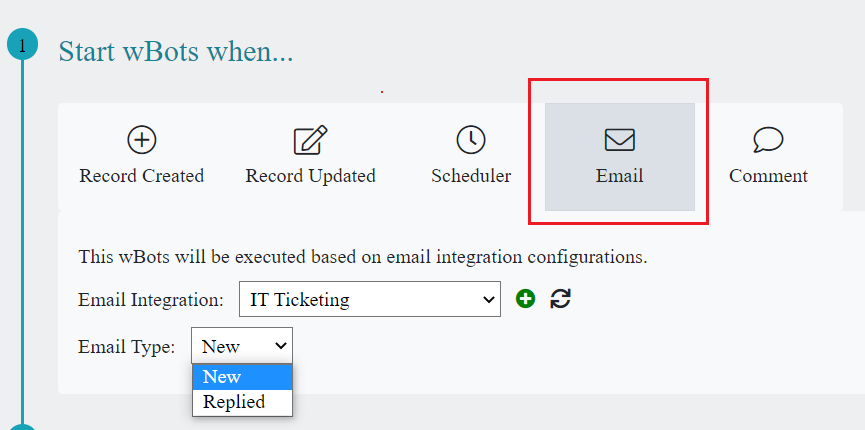Click the step 2 marker at bottom
The image size is (865, 430).
pos(22,427)
